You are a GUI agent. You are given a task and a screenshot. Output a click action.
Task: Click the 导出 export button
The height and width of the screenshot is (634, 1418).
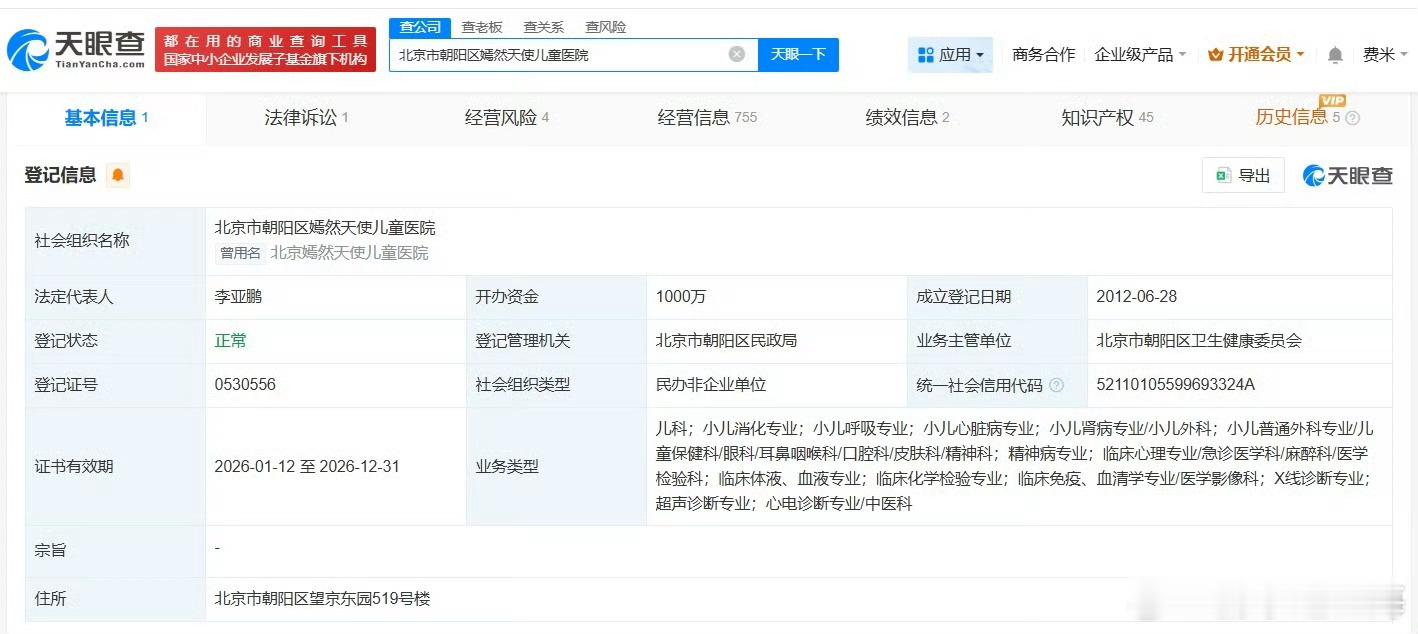click(x=1243, y=174)
